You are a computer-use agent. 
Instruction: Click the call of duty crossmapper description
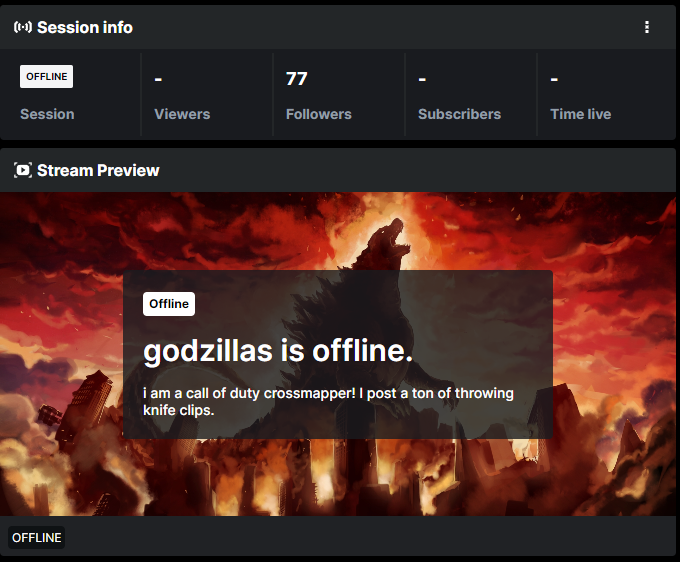coord(328,402)
